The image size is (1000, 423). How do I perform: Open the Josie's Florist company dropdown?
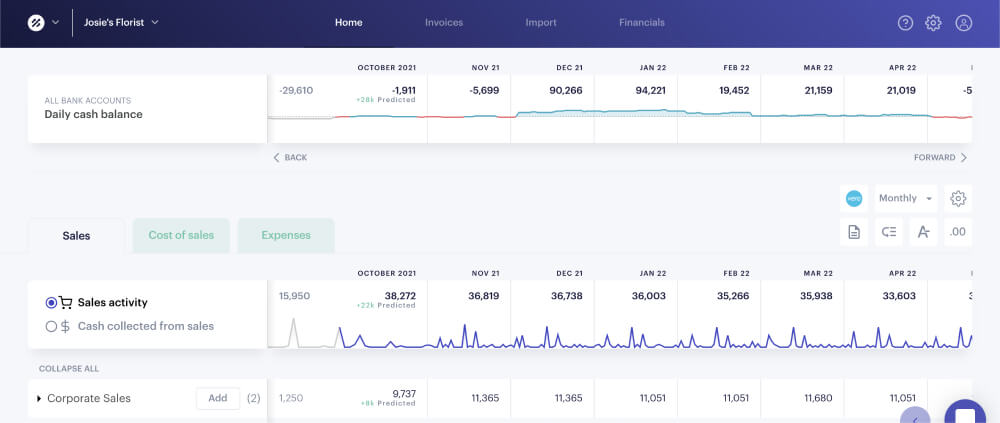coord(121,22)
